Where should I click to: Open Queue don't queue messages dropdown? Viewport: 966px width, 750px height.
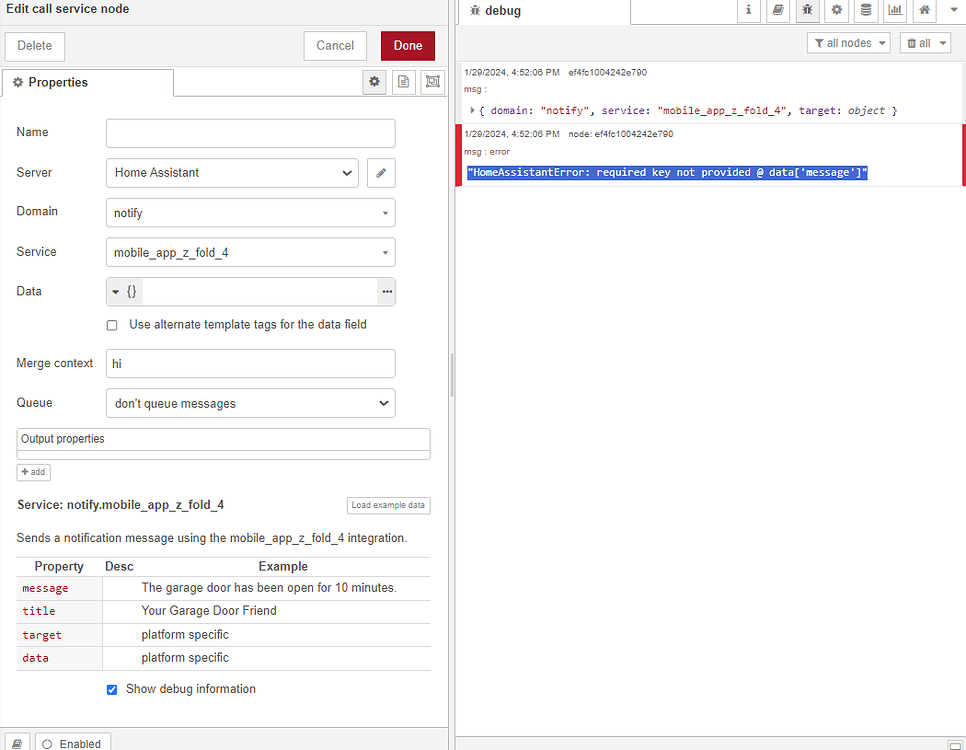click(251, 404)
